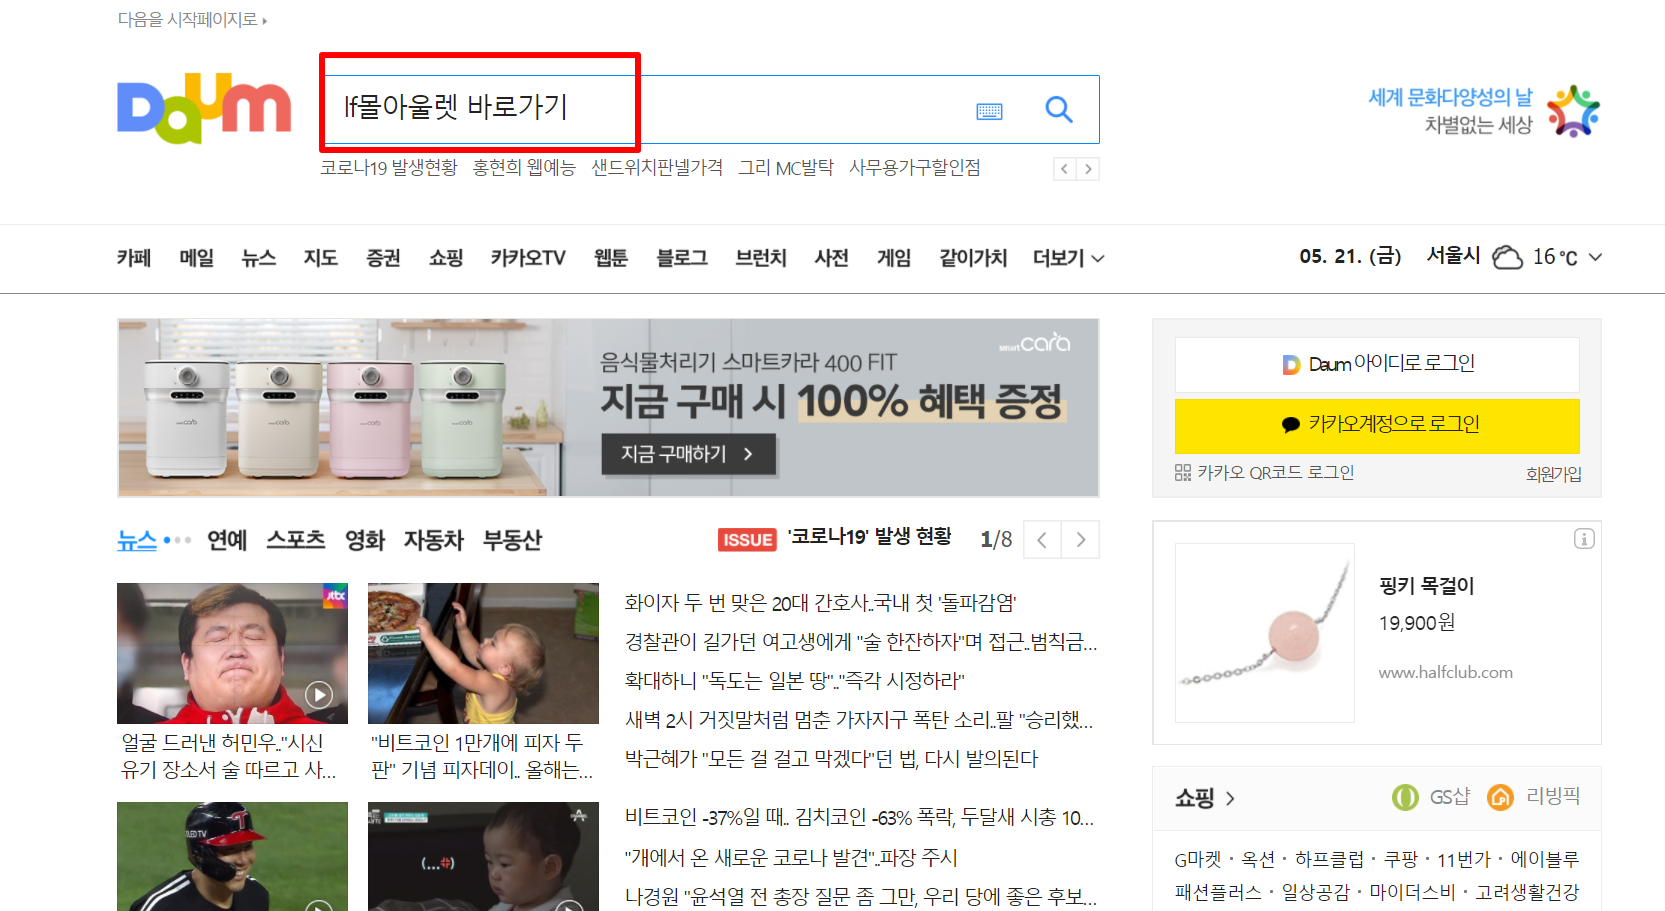Switch to the 연예 news tab

tap(227, 540)
